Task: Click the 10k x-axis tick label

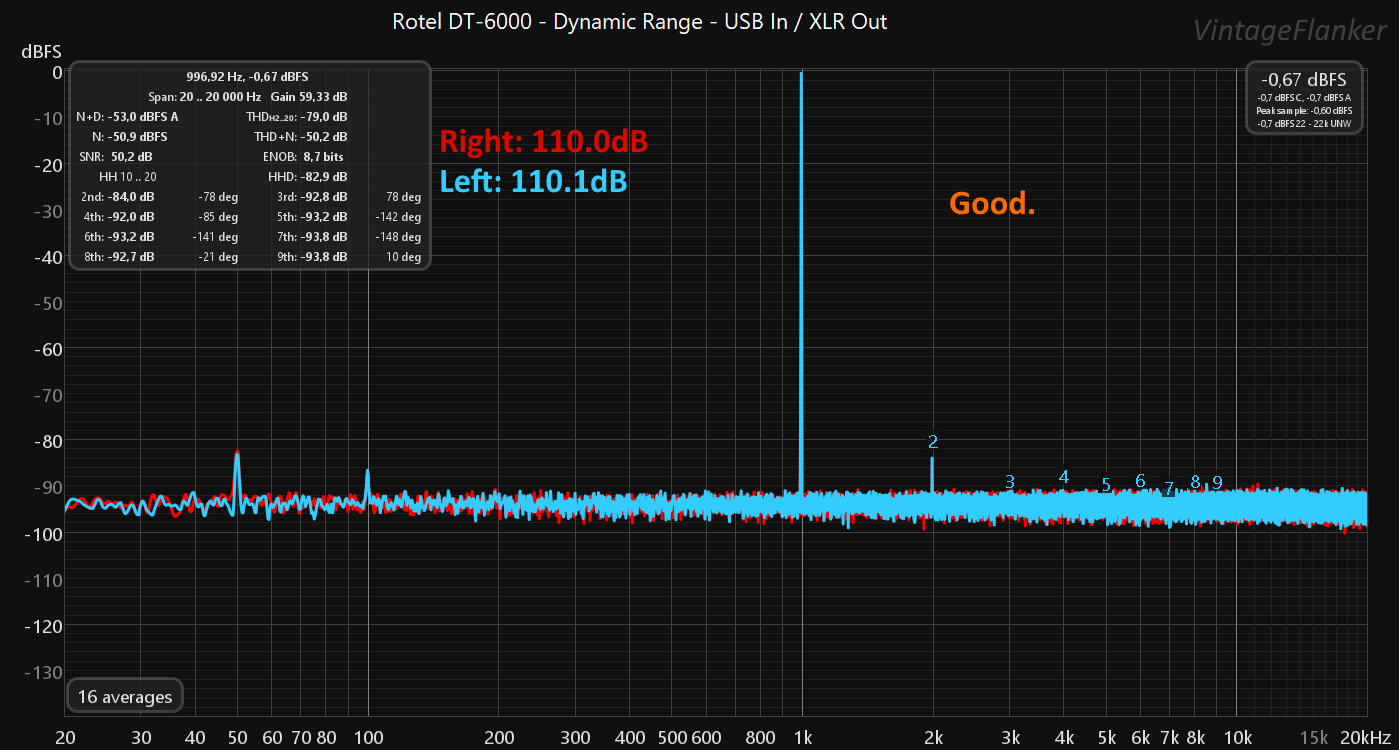Action: [x=1237, y=738]
